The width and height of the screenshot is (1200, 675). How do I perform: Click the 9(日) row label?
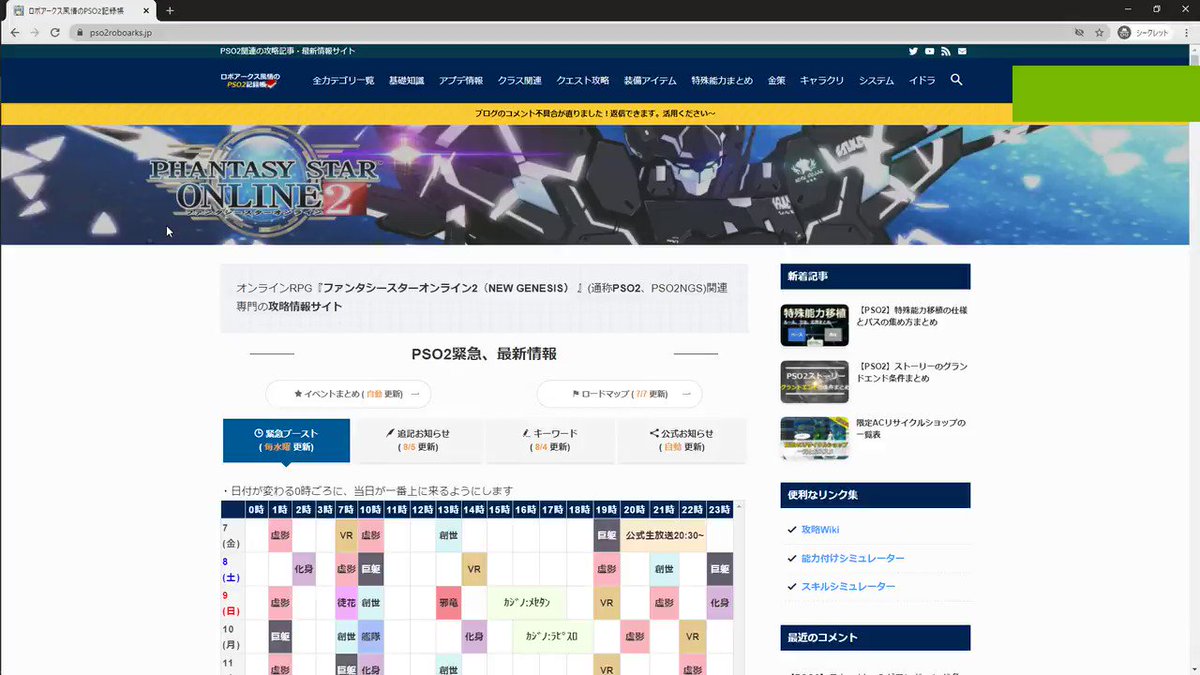pos(231,603)
